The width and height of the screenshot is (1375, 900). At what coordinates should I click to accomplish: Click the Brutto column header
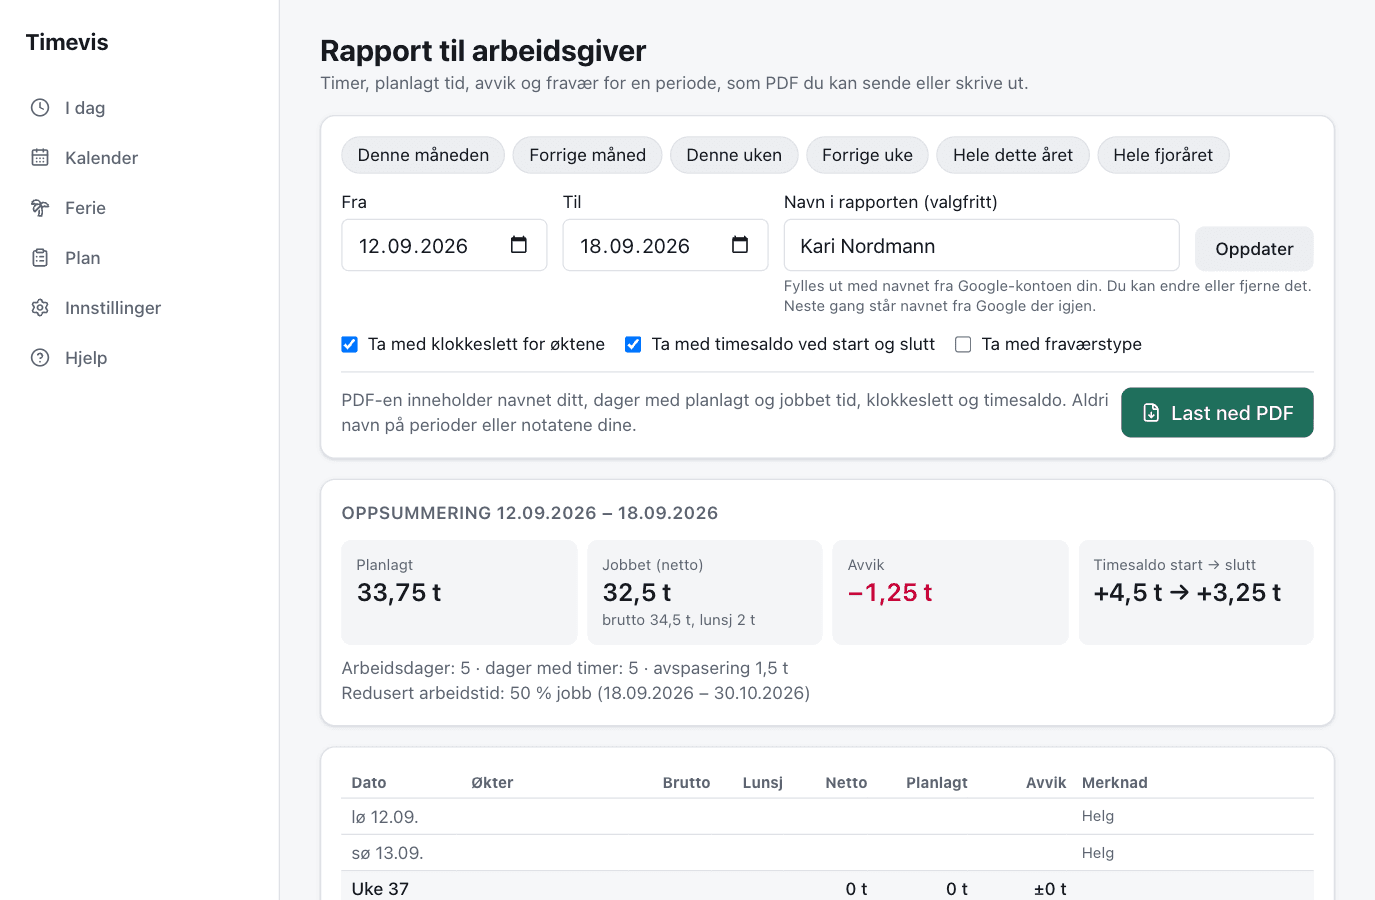click(x=686, y=783)
